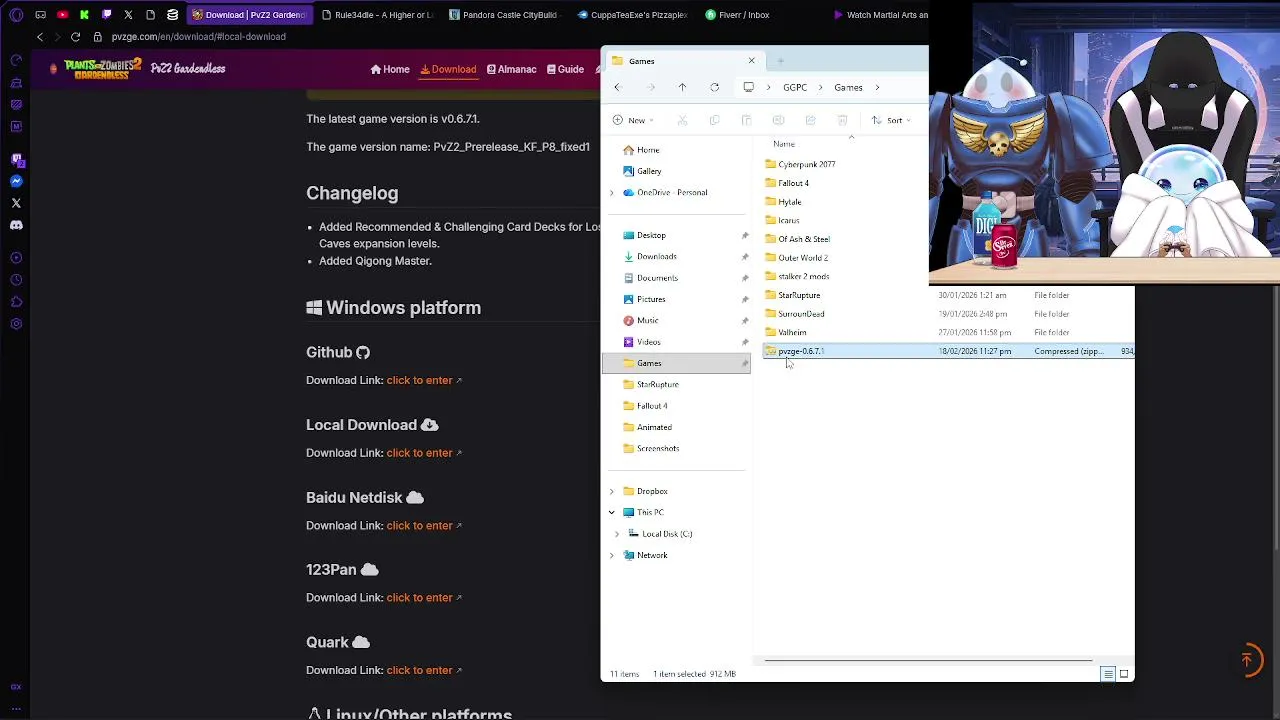Screen dimensions: 1280x720
Task: Click Baidu Netdisk 'click to enter' link
Action: pos(420,526)
